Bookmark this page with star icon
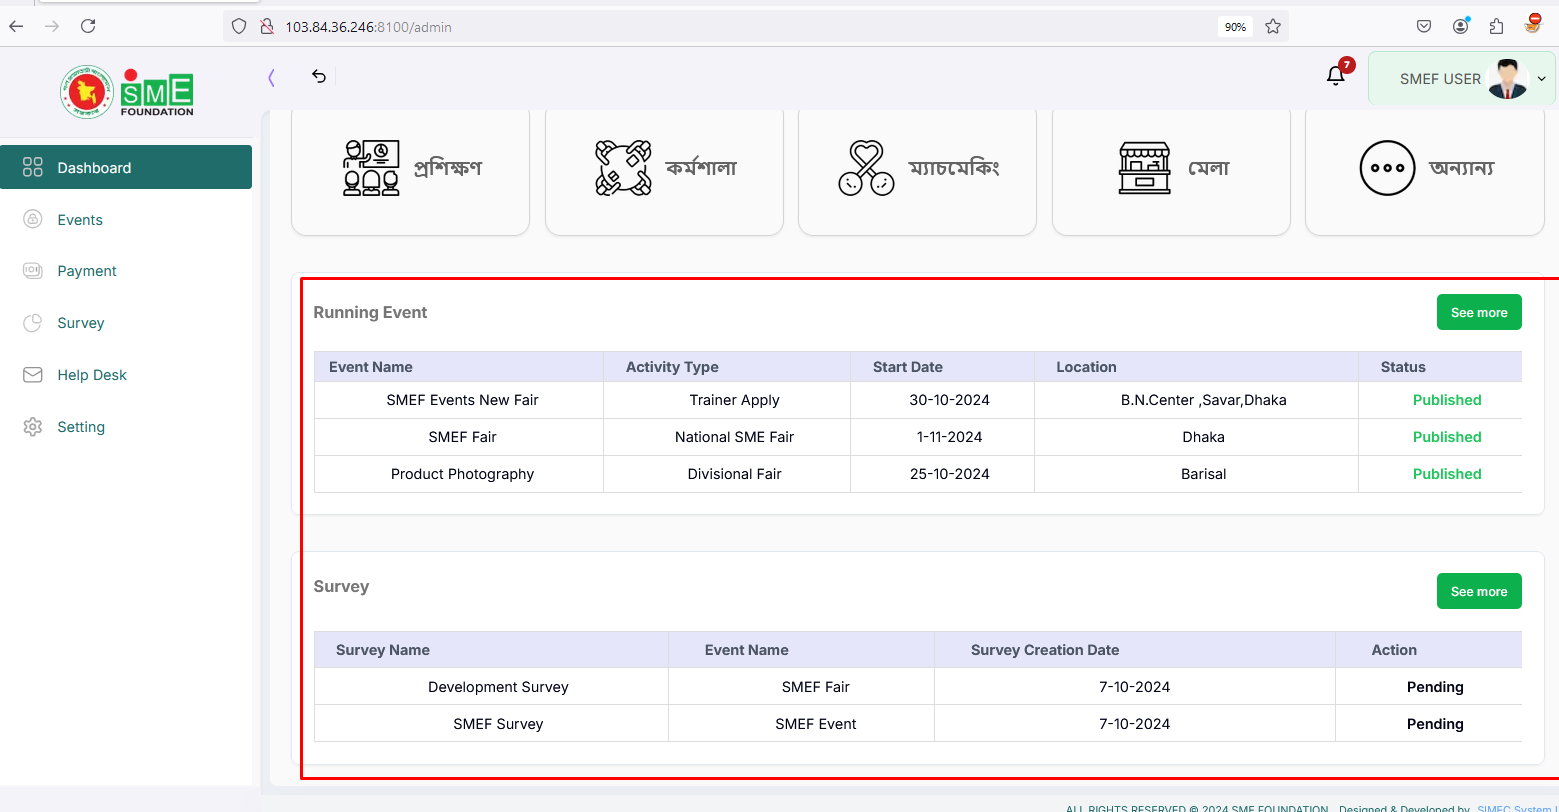Image resolution: width=1559 pixels, height=812 pixels. [x=1272, y=26]
